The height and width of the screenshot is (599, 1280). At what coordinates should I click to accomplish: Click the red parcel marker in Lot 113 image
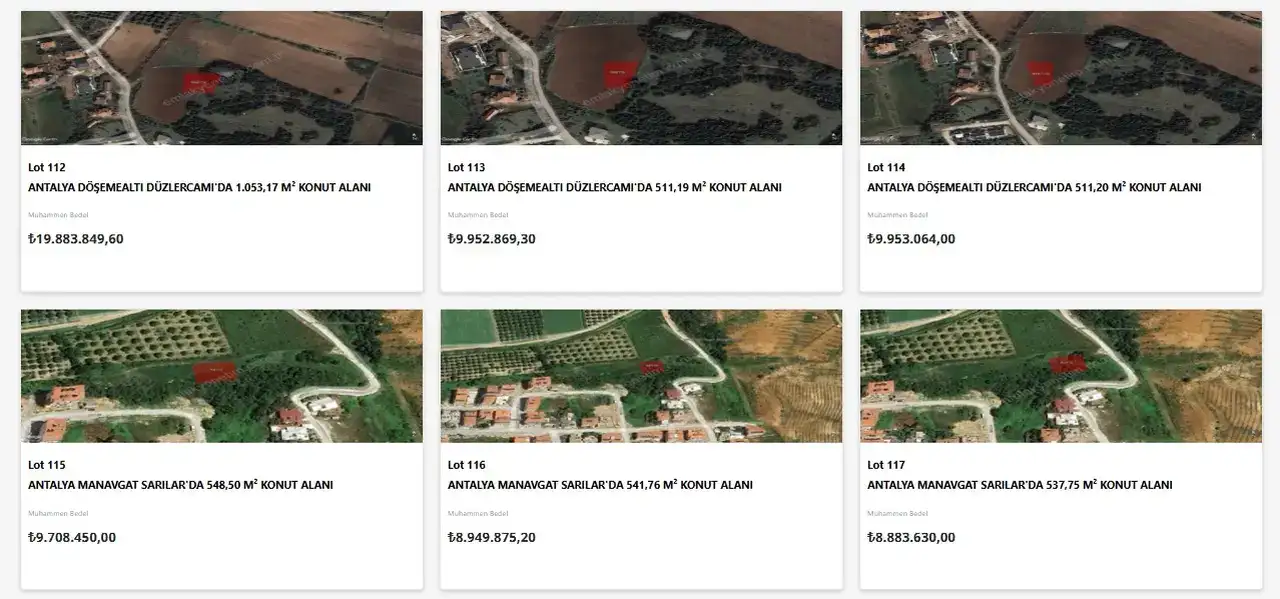(618, 72)
